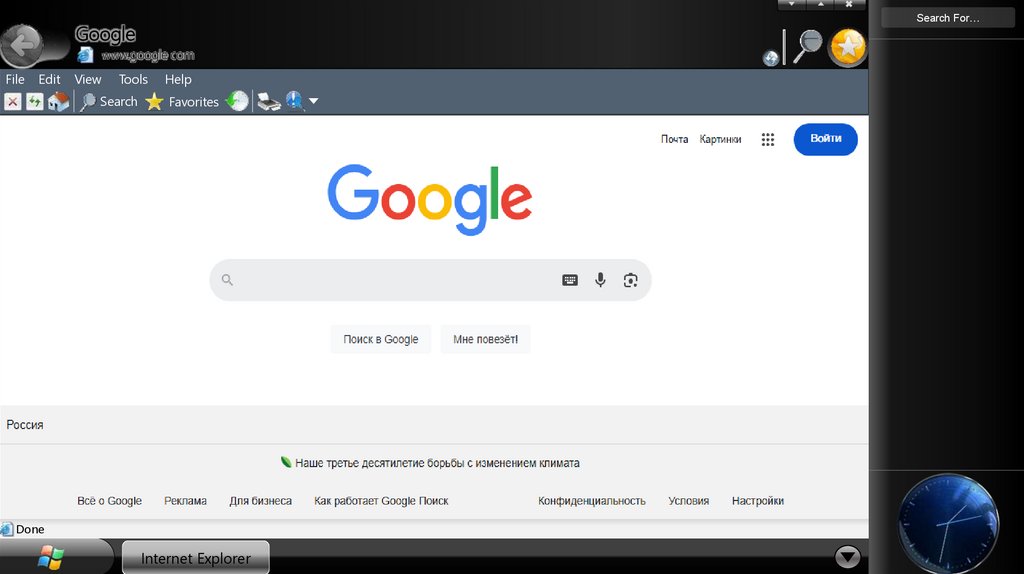
Task: Click the Done status bar text
Action: point(30,530)
